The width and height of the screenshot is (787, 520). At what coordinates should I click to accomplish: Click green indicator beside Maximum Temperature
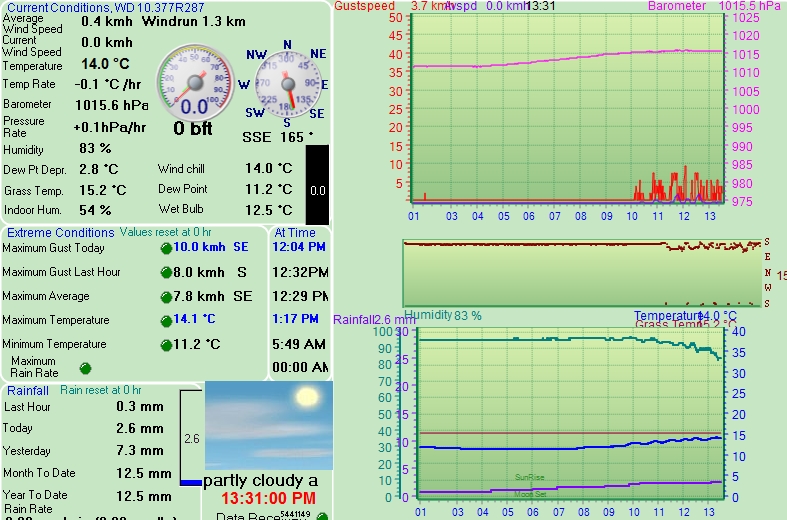tap(166, 321)
